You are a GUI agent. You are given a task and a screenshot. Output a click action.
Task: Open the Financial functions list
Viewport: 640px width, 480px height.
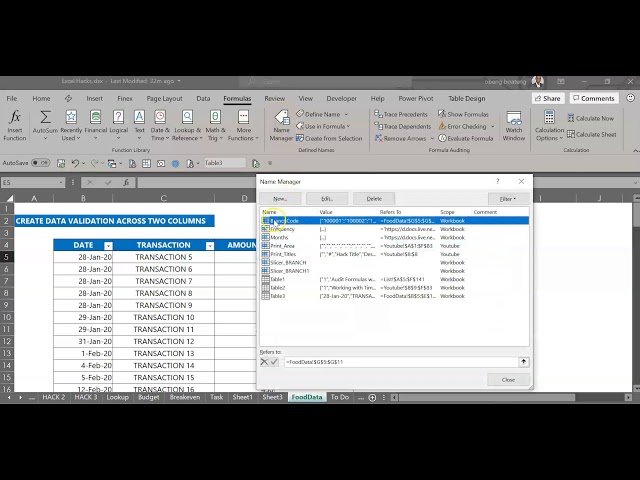click(96, 126)
